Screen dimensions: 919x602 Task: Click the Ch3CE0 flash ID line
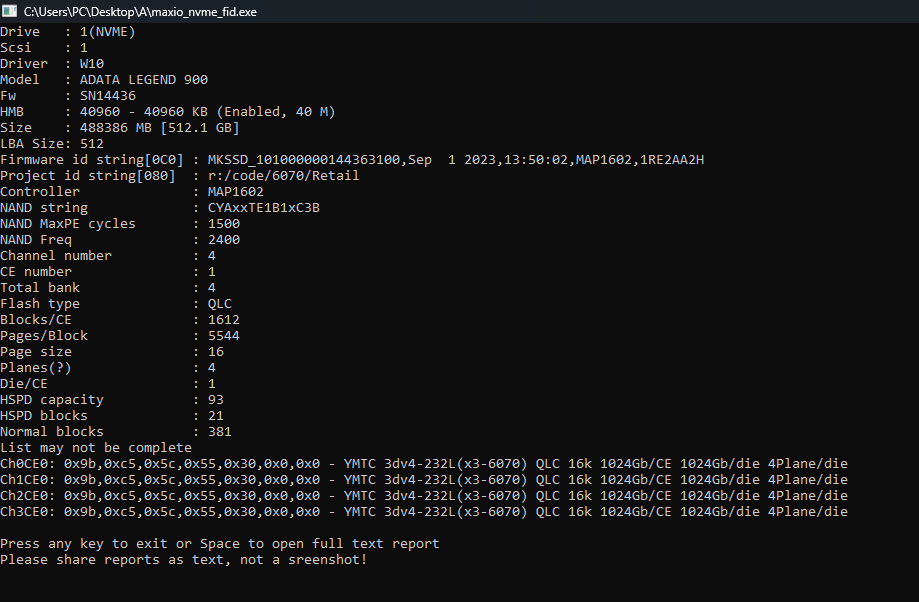(x=424, y=512)
